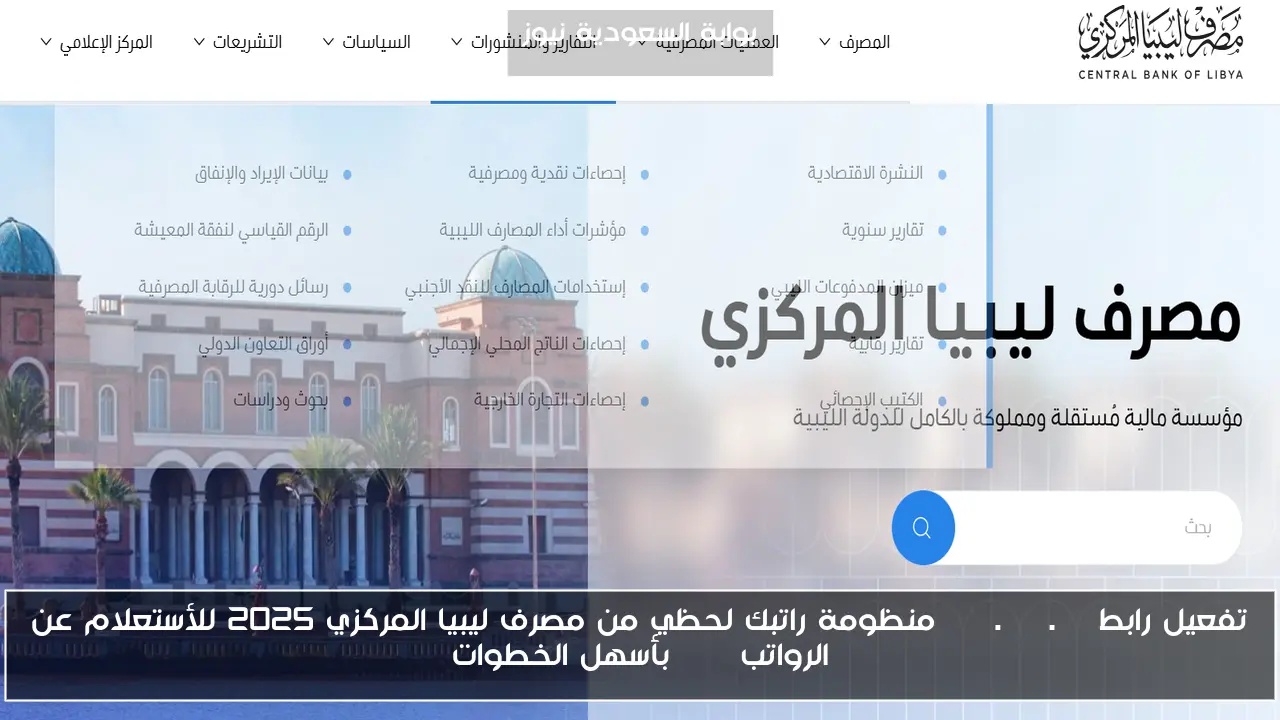Expand the المركز الإعلامي chevron arrow

(46, 42)
